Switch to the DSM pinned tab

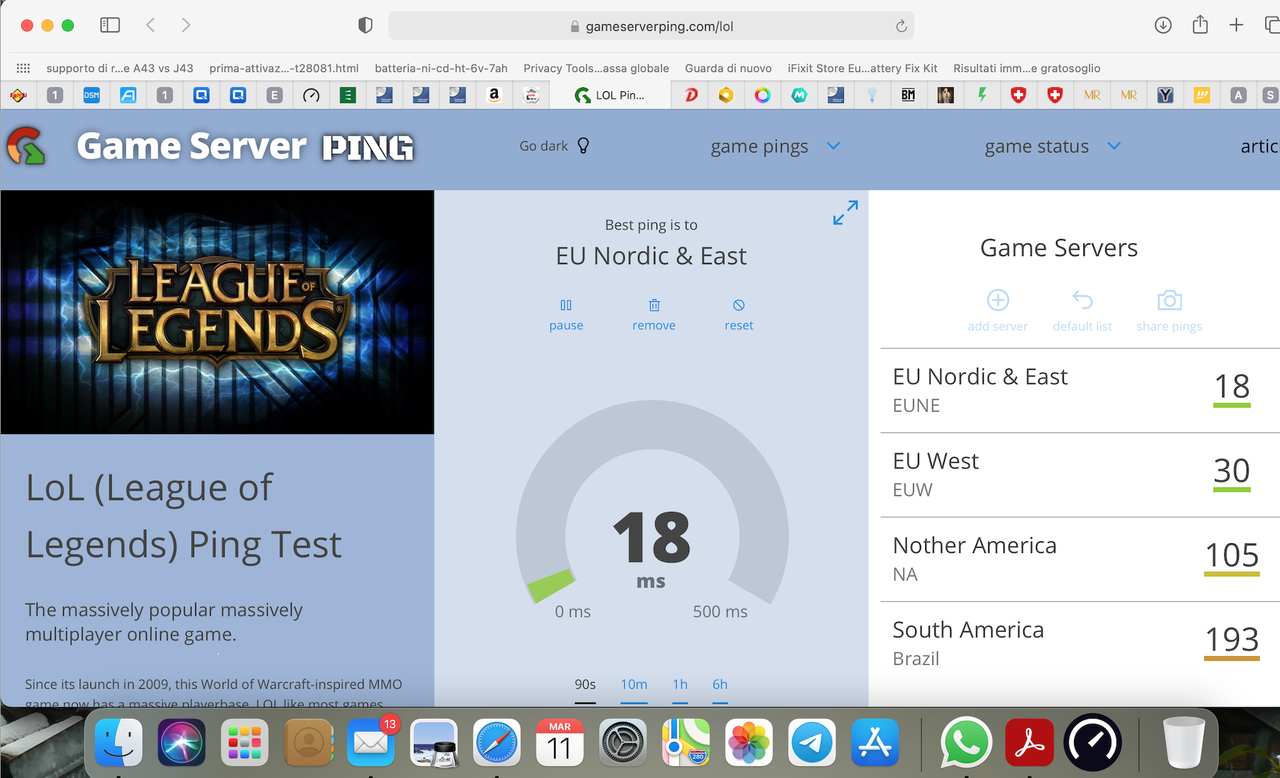coord(91,95)
